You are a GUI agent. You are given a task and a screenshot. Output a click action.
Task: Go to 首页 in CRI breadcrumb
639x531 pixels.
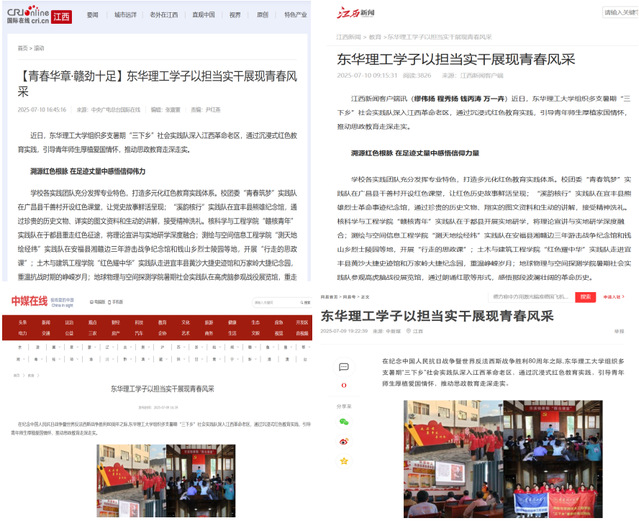click(x=22, y=48)
